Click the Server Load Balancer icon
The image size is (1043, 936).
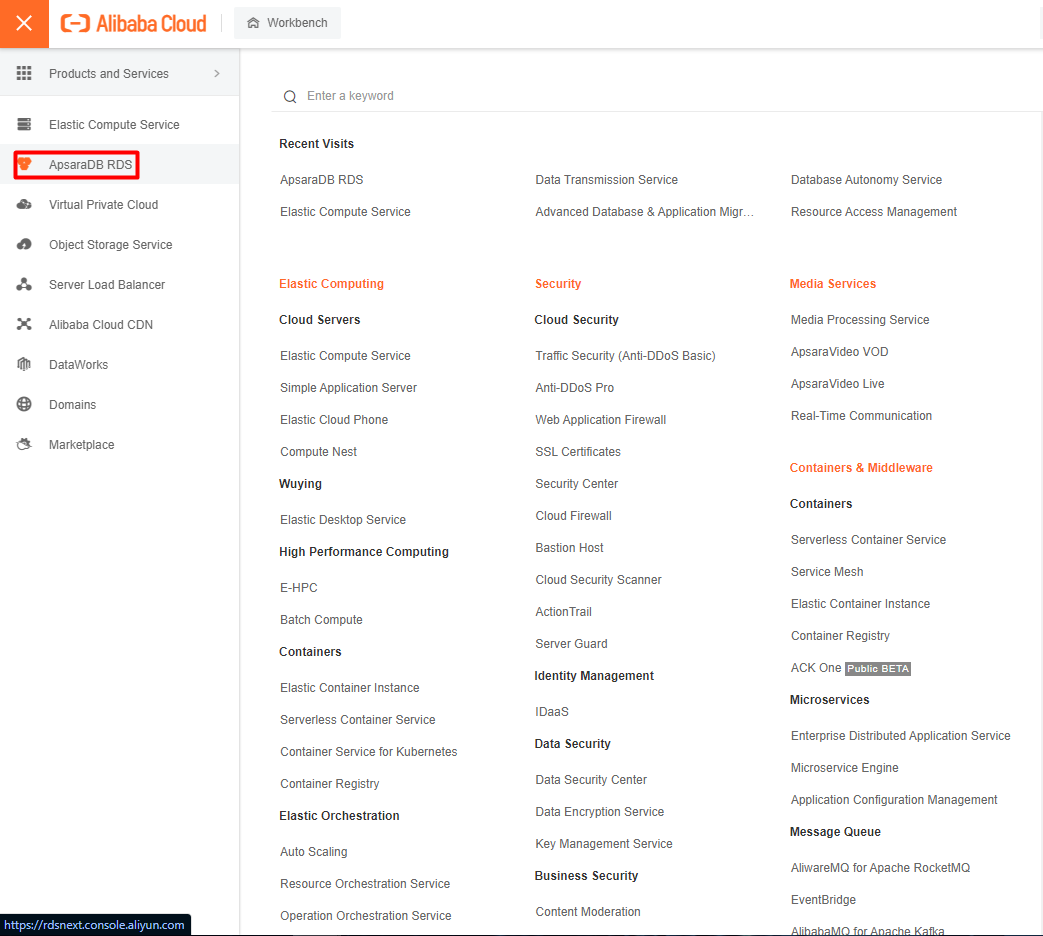(25, 285)
